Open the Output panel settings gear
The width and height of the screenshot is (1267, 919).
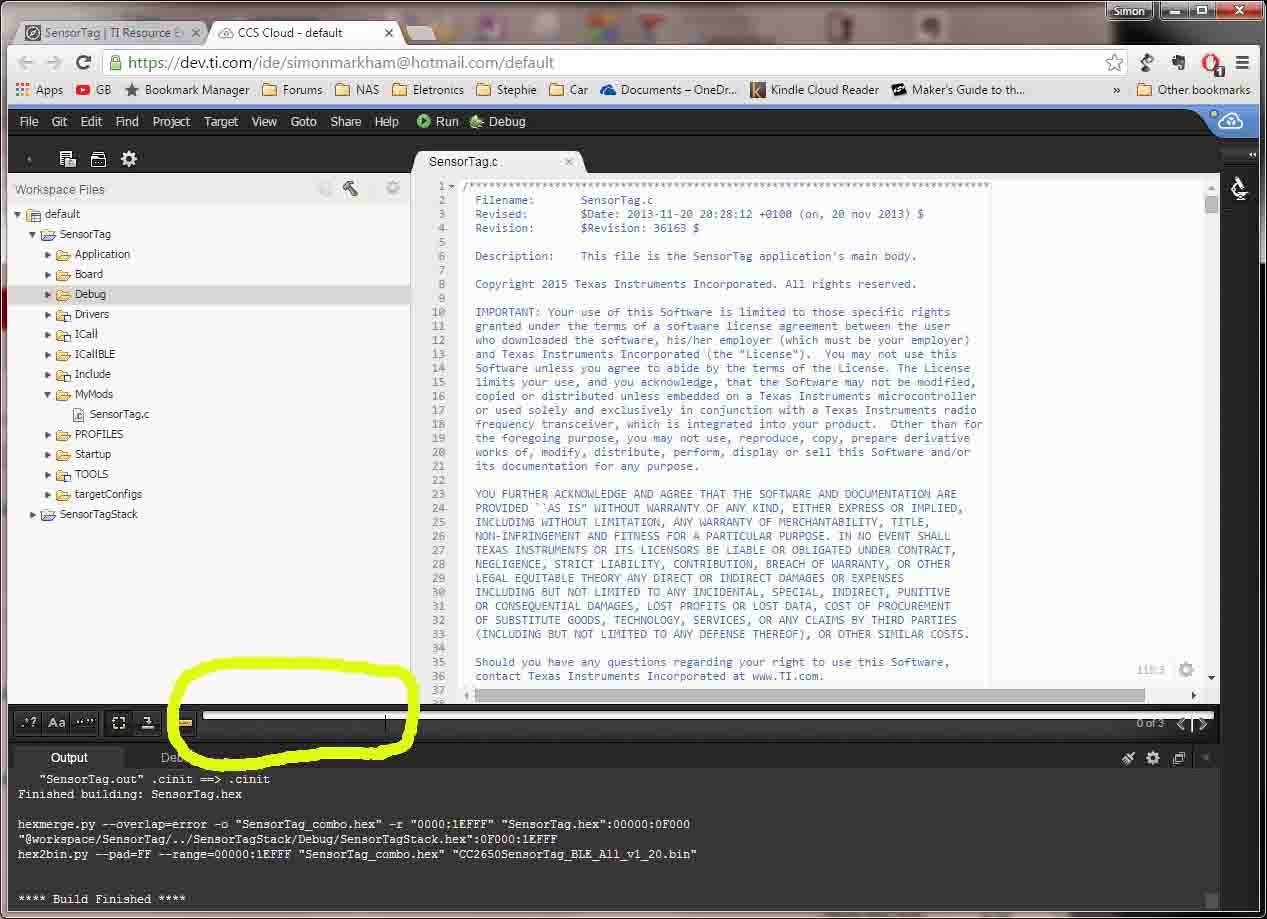coord(1153,758)
